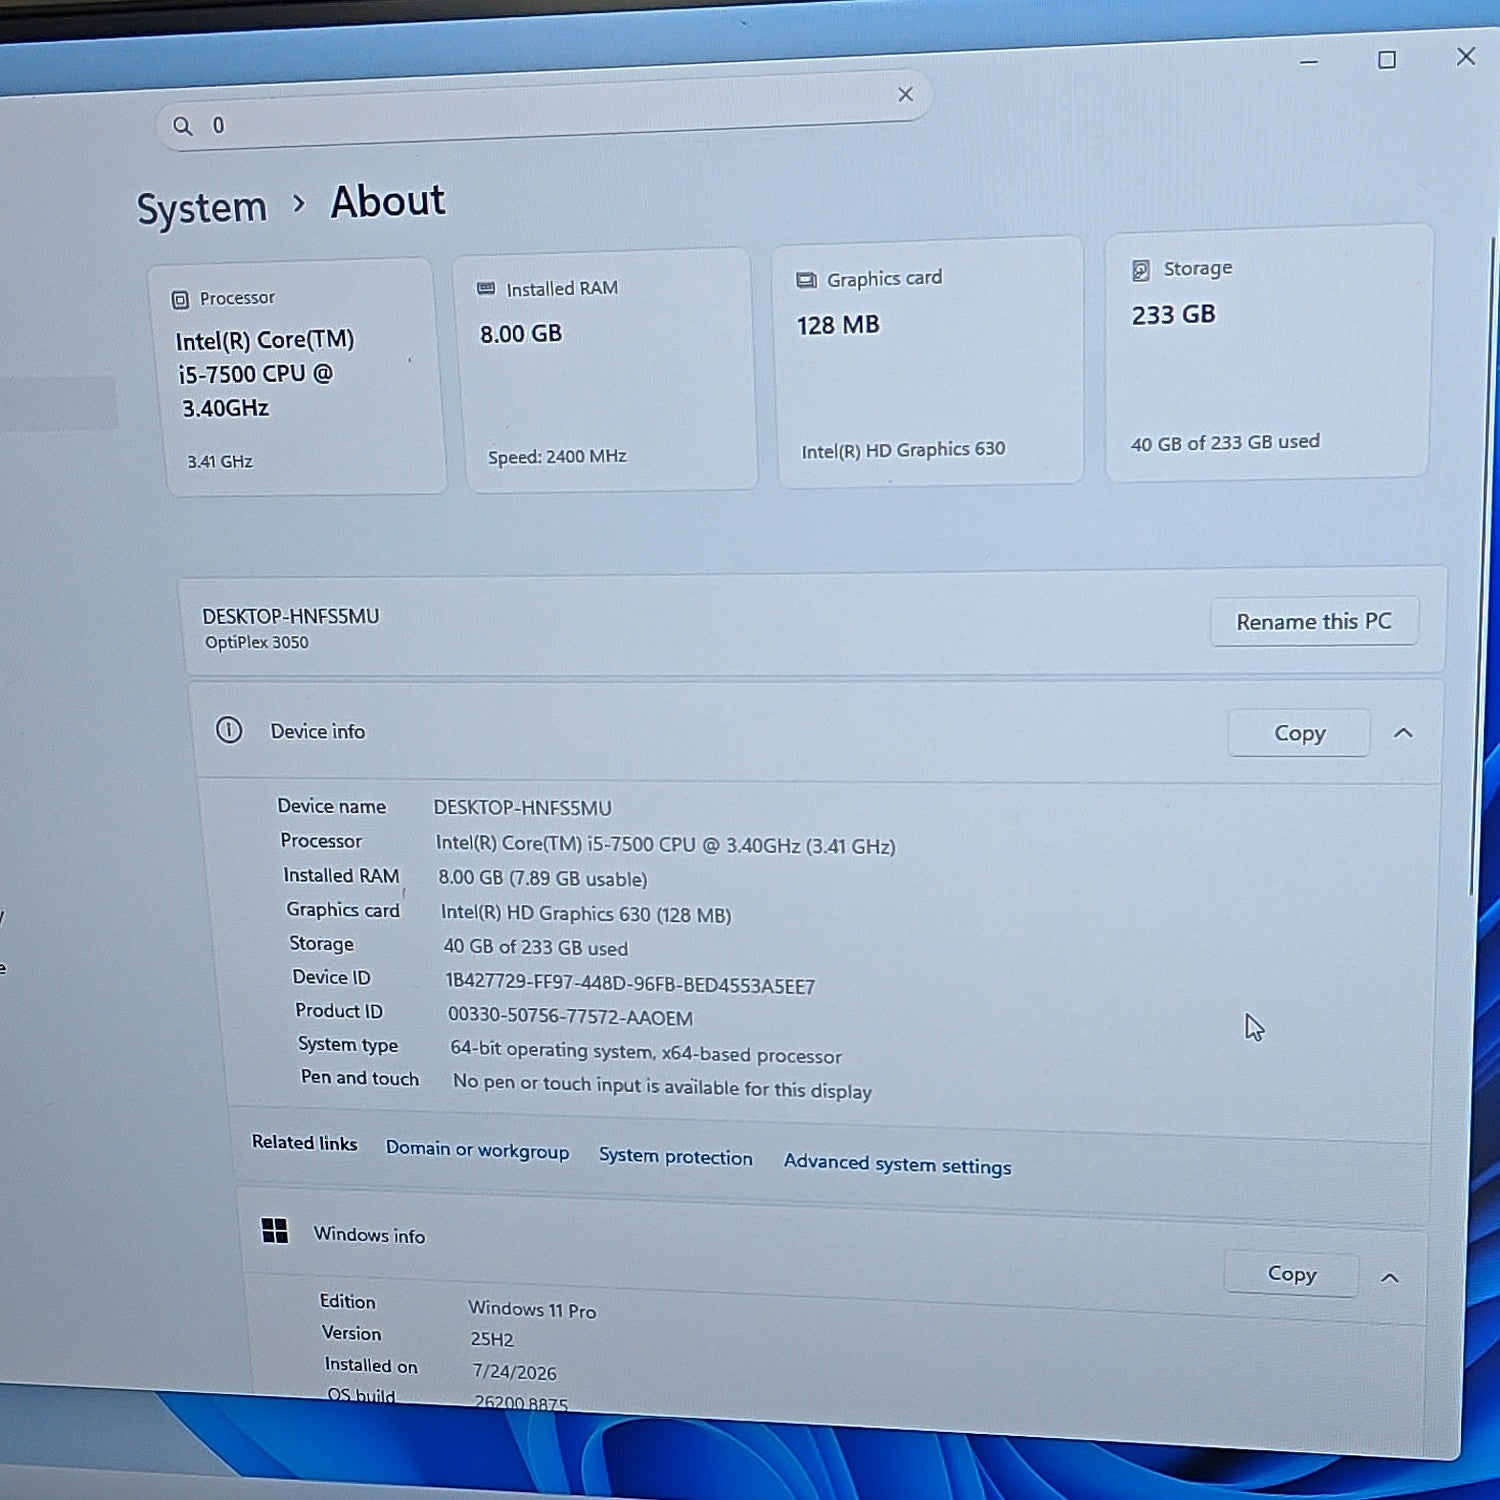Viewport: 1500px width, 1500px height.
Task: Click the Device ID value starting with 1B427729
Action: [x=631, y=985]
